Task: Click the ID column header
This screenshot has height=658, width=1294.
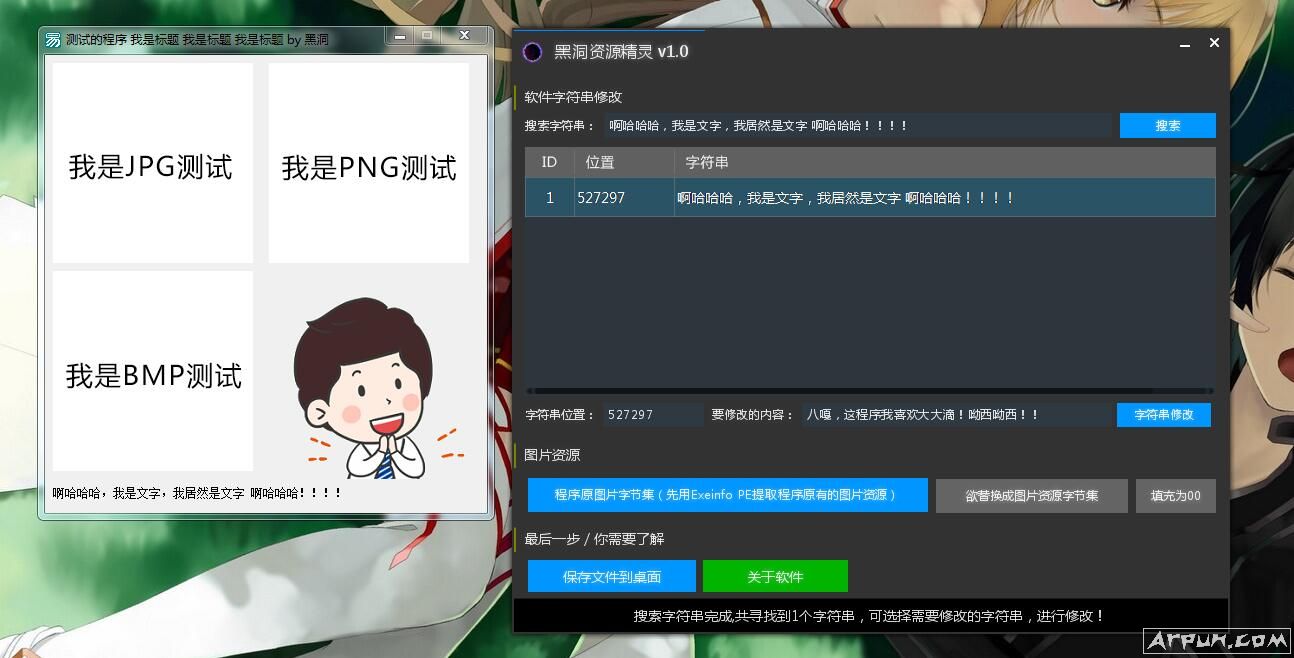Action: (x=549, y=162)
